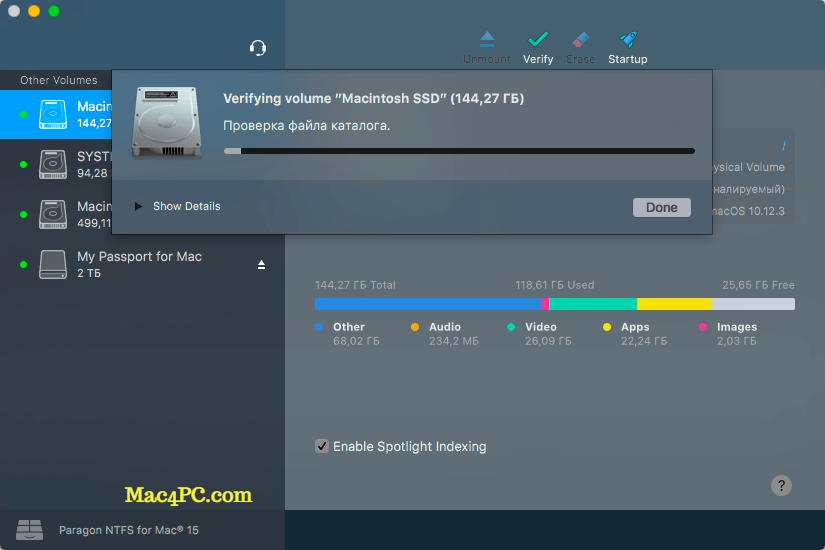
Task: Open support via the headset icon
Action: pos(258,48)
